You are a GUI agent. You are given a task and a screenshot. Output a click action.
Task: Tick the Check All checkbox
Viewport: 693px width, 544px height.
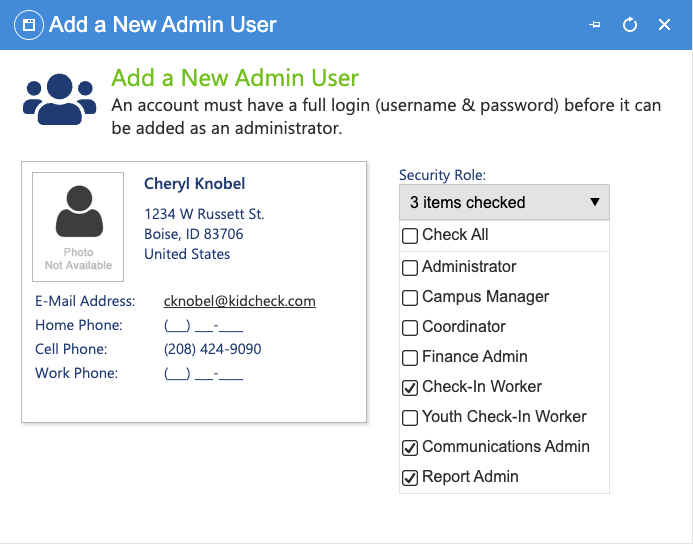click(x=410, y=236)
